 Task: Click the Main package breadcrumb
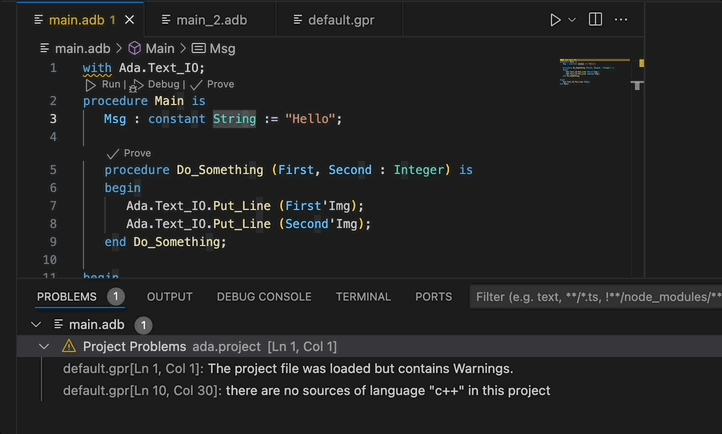point(160,48)
